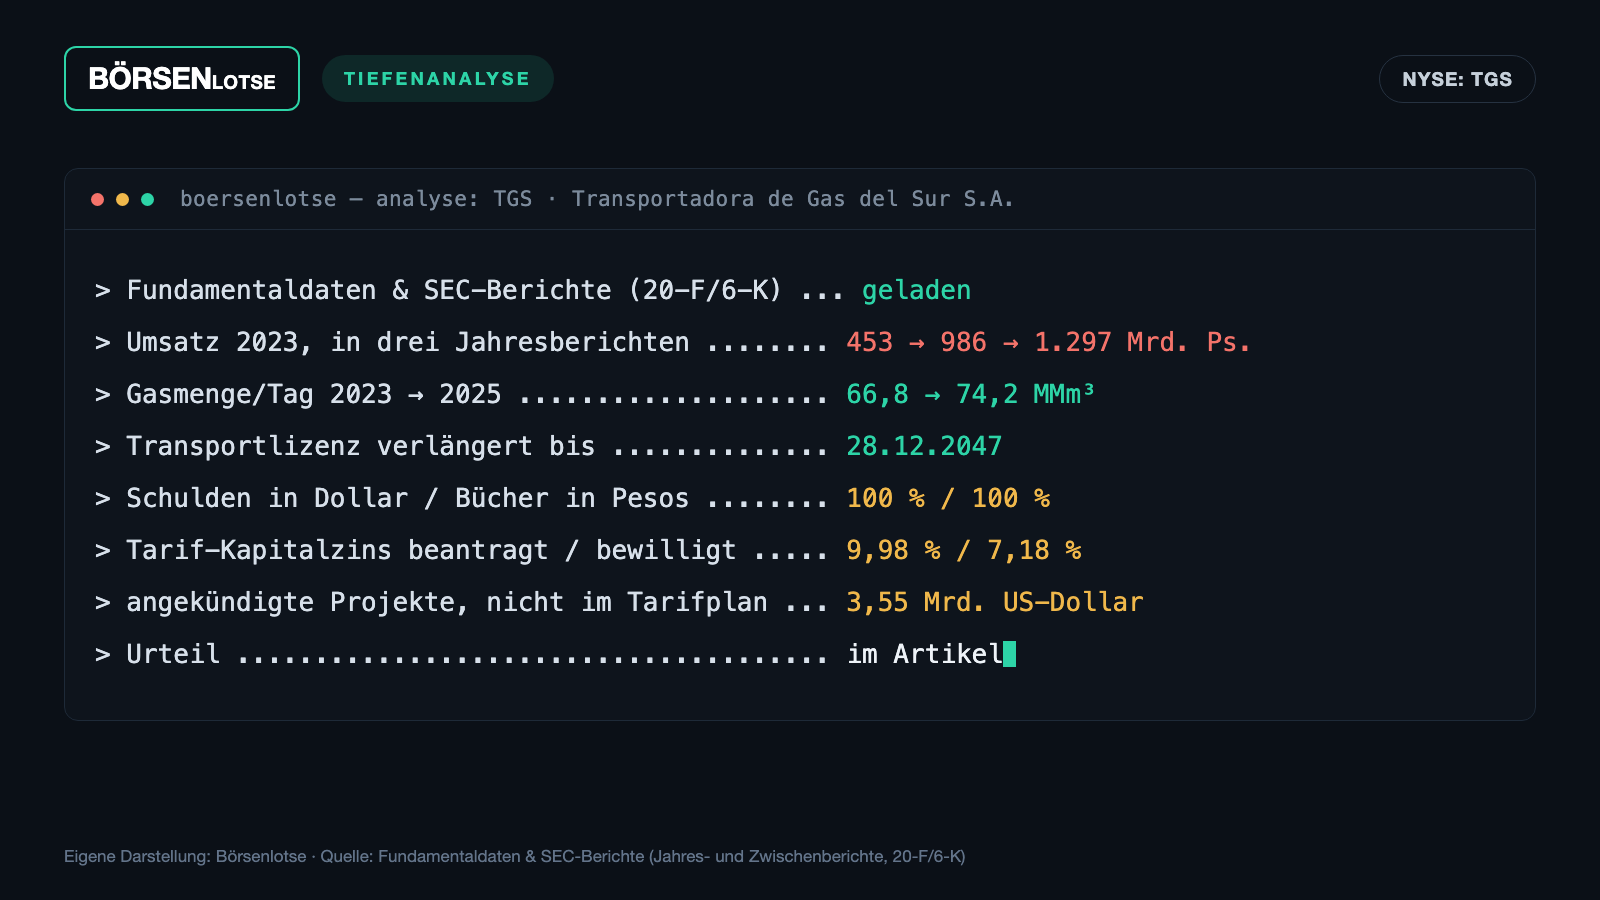Click the 9,98 % / 7,18 % tariff rate value
The width and height of the screenshot is (1600, 900).
point(964,550)
